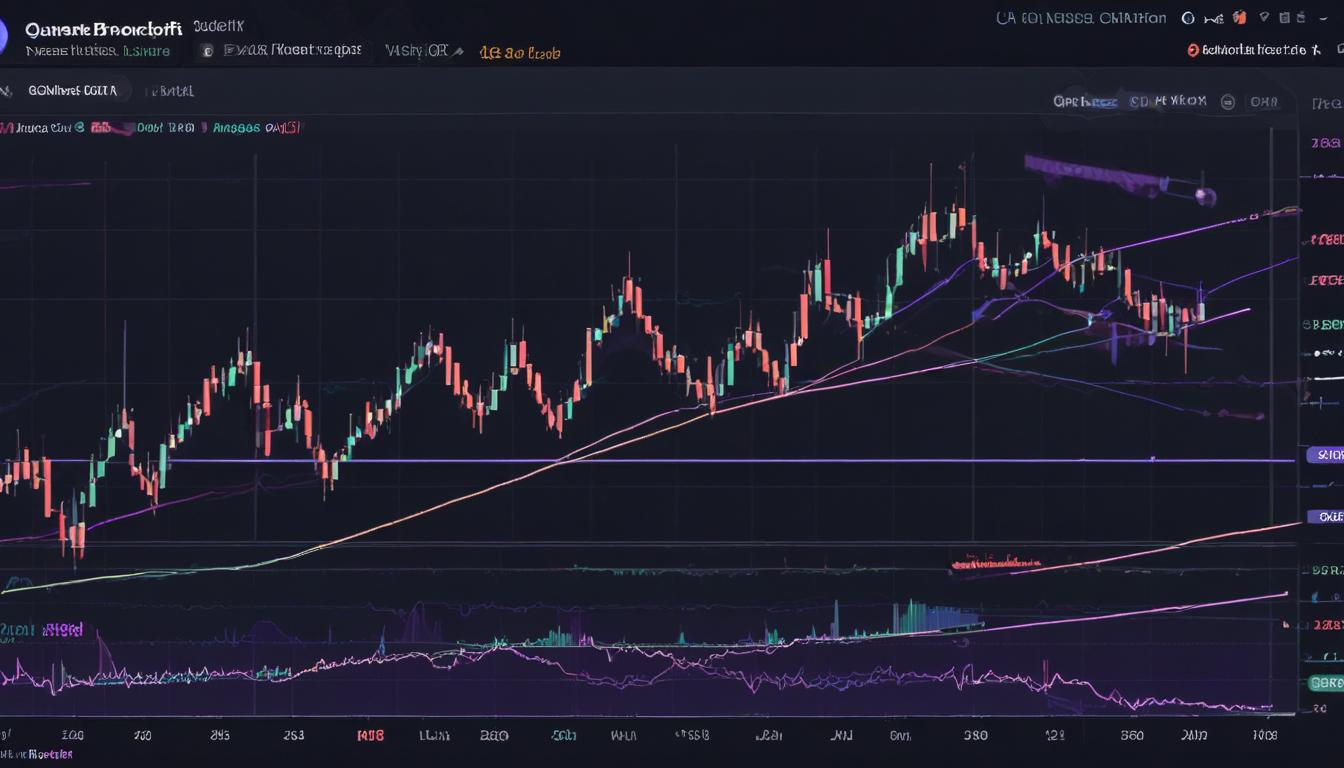
Task: Open the timeframe dropdown arrow
Action: coord(459,51)
